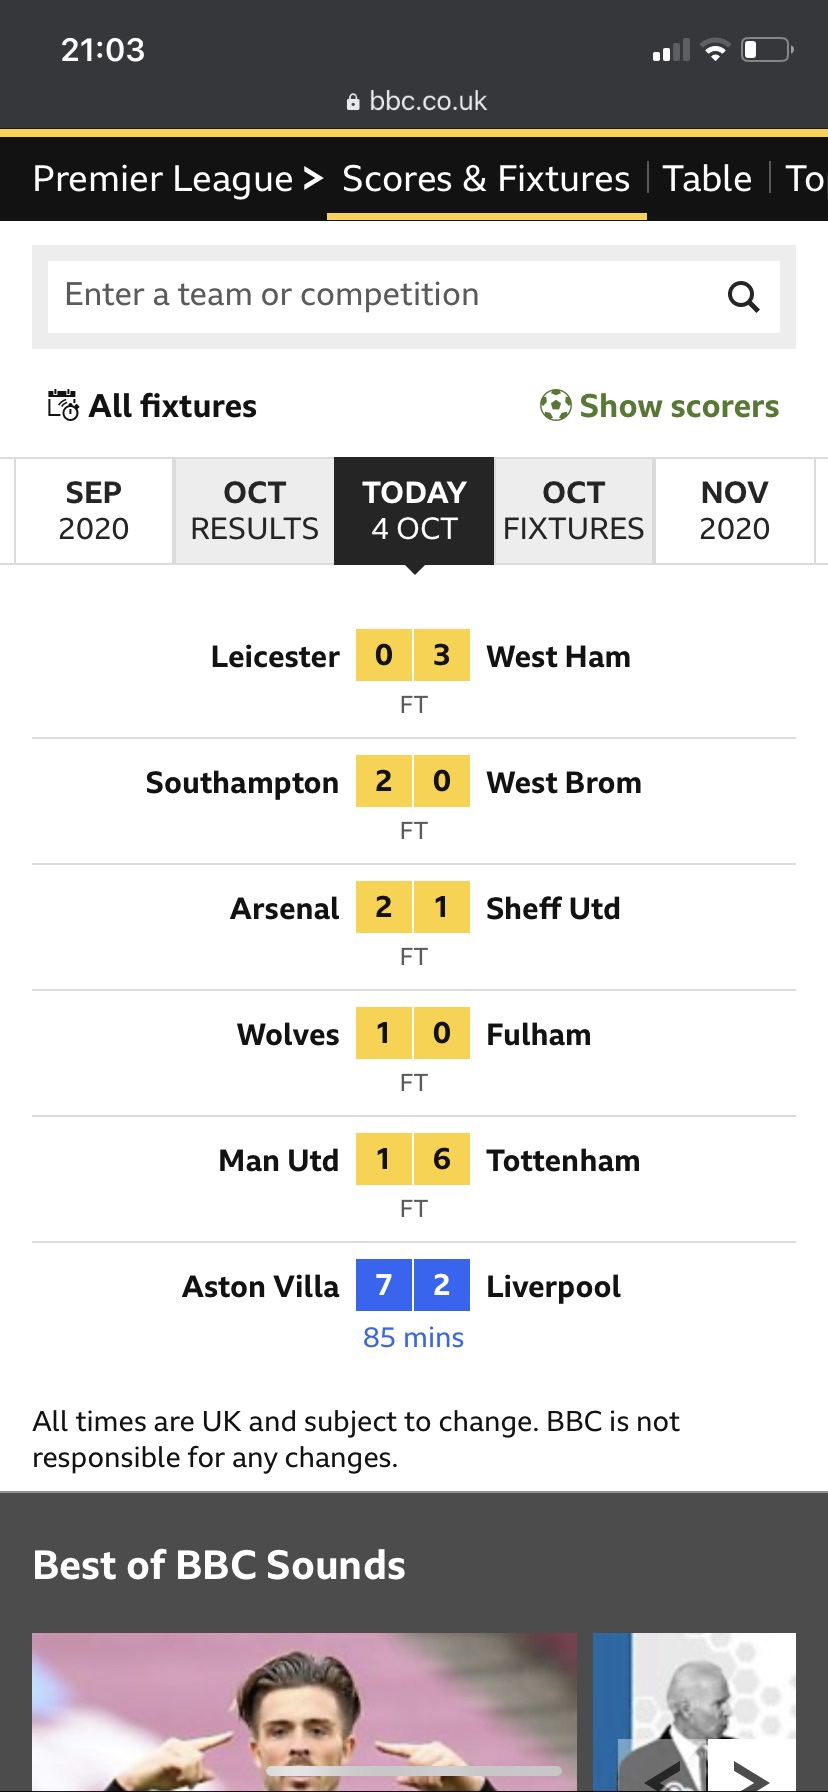This screenshot has height=1792, width=828.
Task: Expand the Premier League breadcrumb chevron
Action: (x=313, y=178)
